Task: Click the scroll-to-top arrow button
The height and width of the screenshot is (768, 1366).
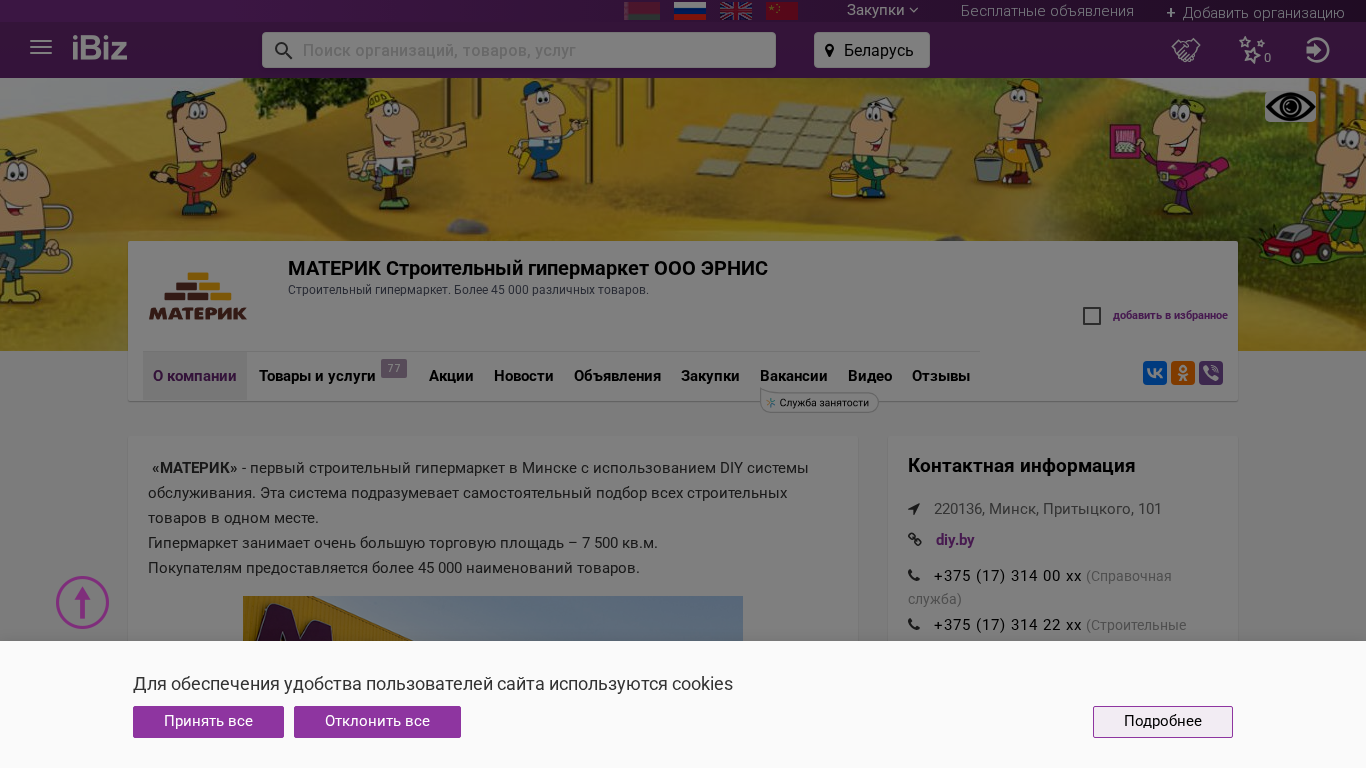Action: [83, 602]
